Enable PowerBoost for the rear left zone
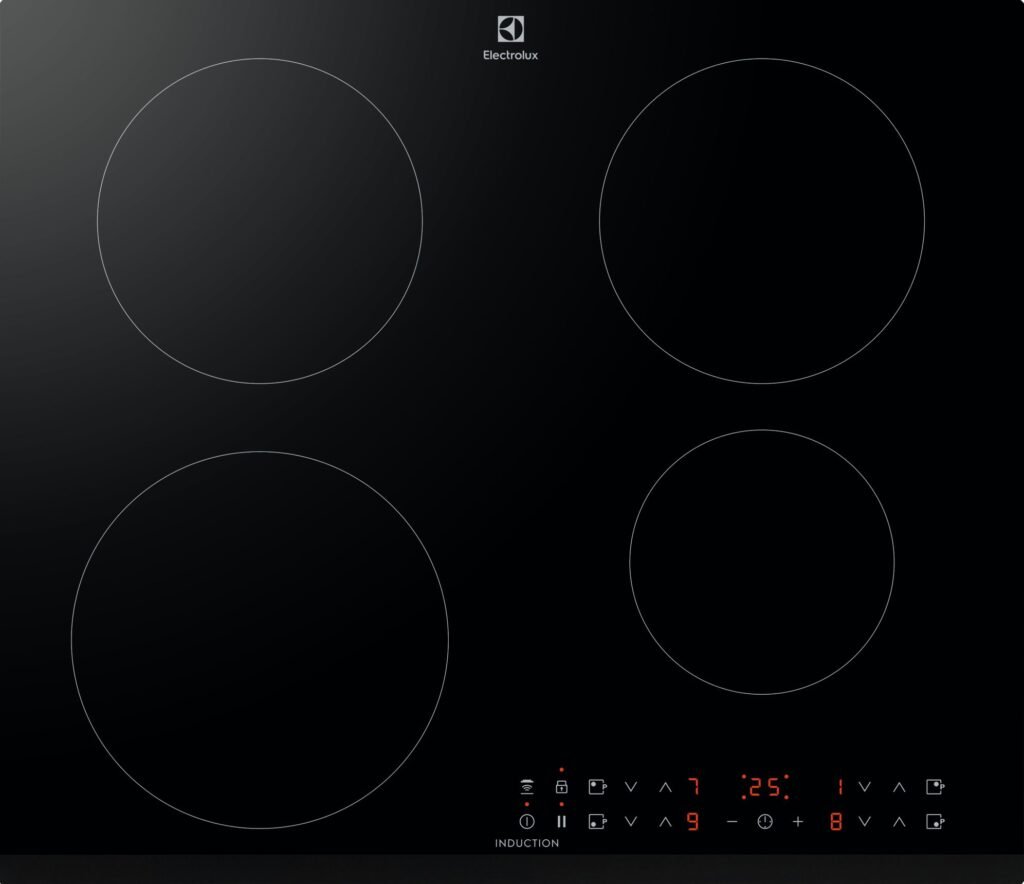The height and width of the screenshot is (884, 1024). (x=597, y=787)
